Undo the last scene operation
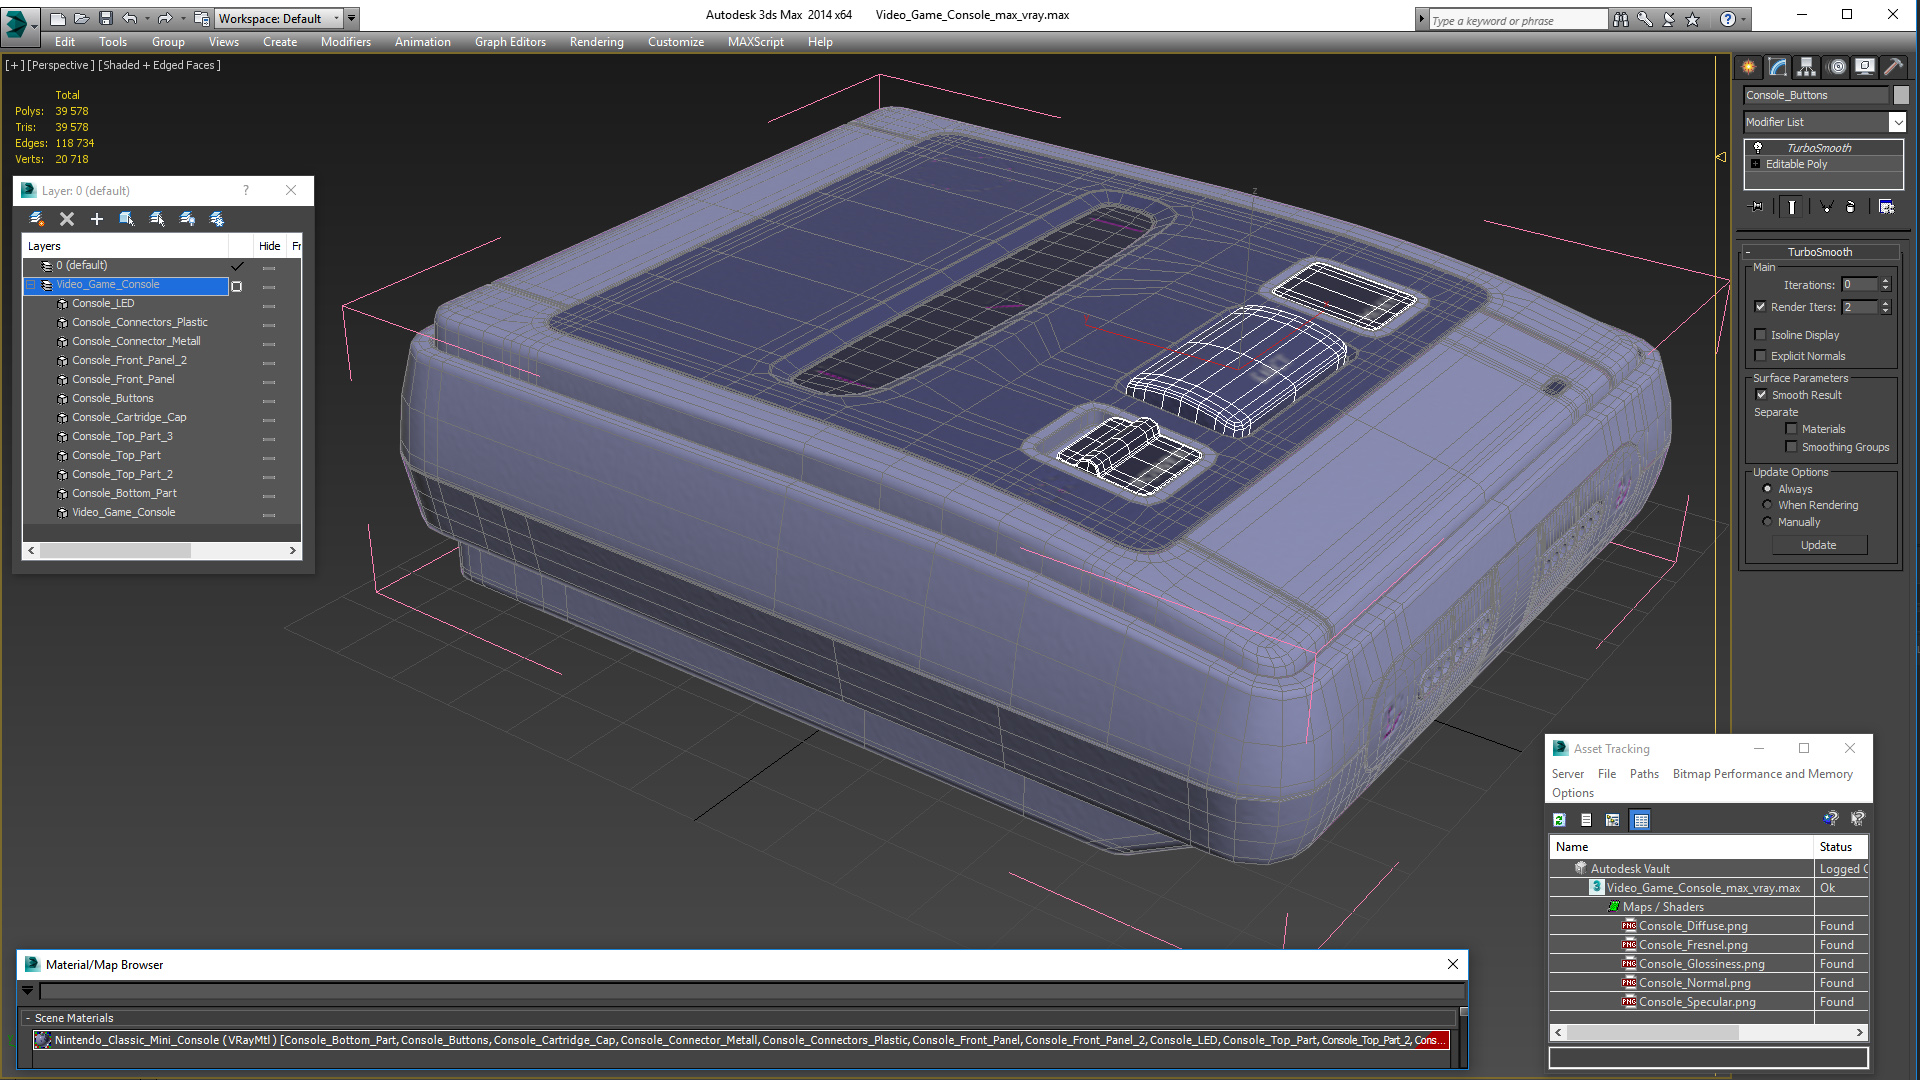This screenshot has width=1920, height=1080. (x=129, y=18)
